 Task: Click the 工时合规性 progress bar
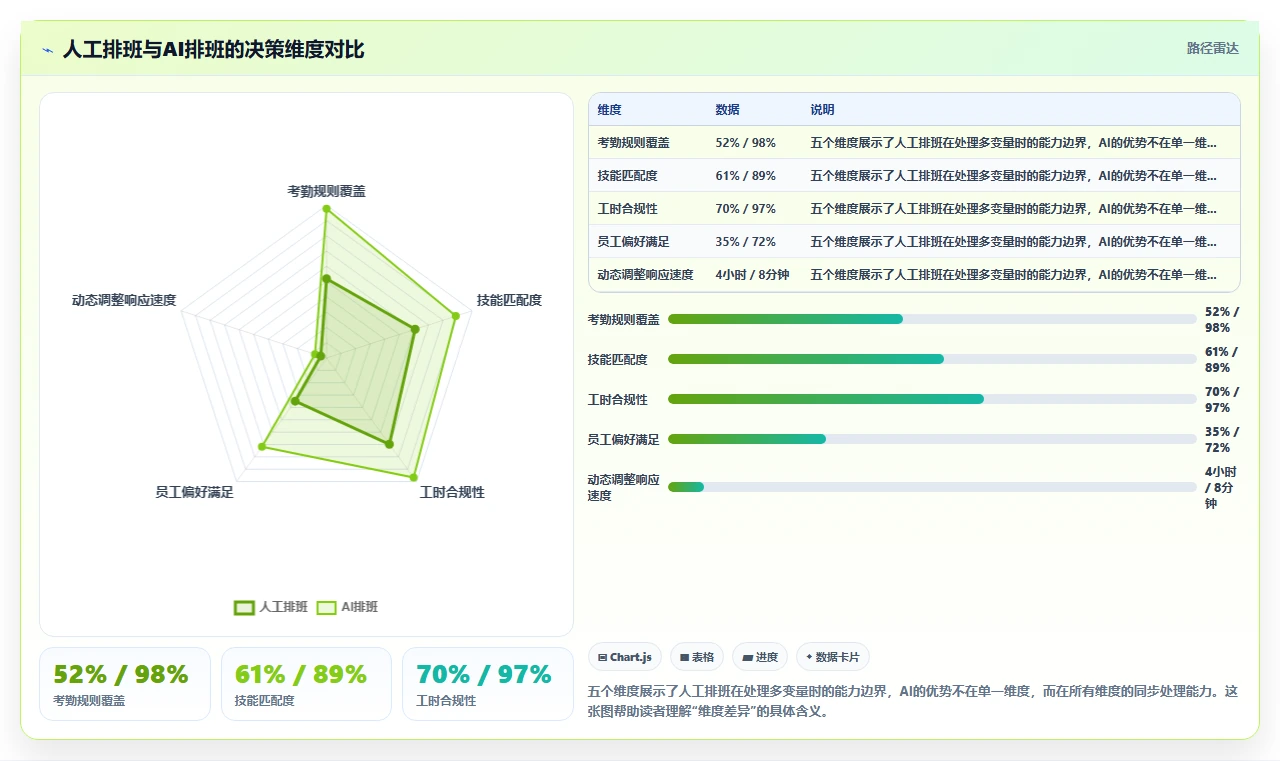point(932,399)
